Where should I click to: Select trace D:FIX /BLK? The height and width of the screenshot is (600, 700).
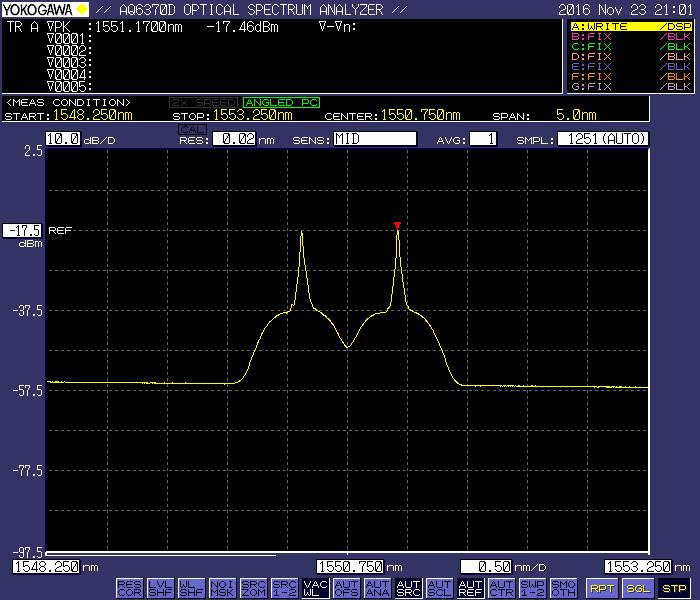pos(631,57)
